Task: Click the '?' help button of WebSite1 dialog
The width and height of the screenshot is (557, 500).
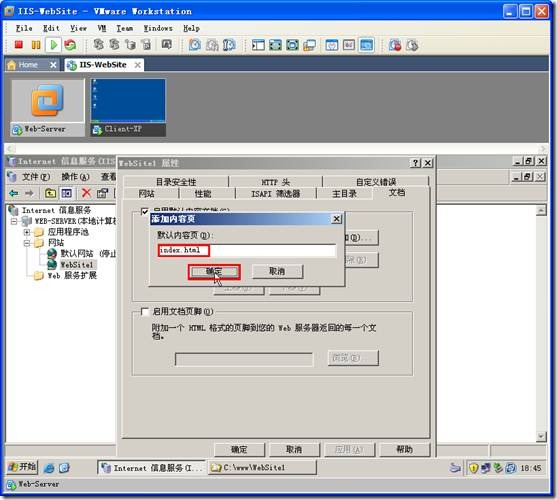Action: pos(415,163)
